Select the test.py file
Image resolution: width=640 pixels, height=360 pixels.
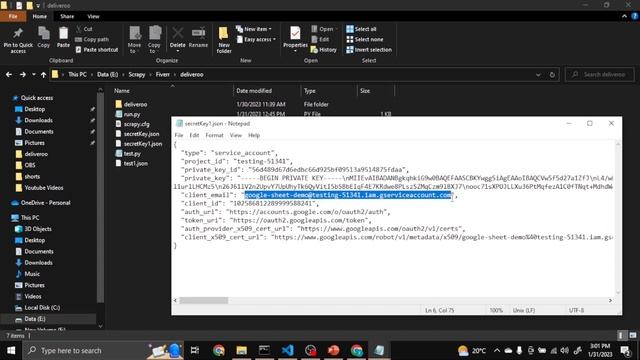132,153
